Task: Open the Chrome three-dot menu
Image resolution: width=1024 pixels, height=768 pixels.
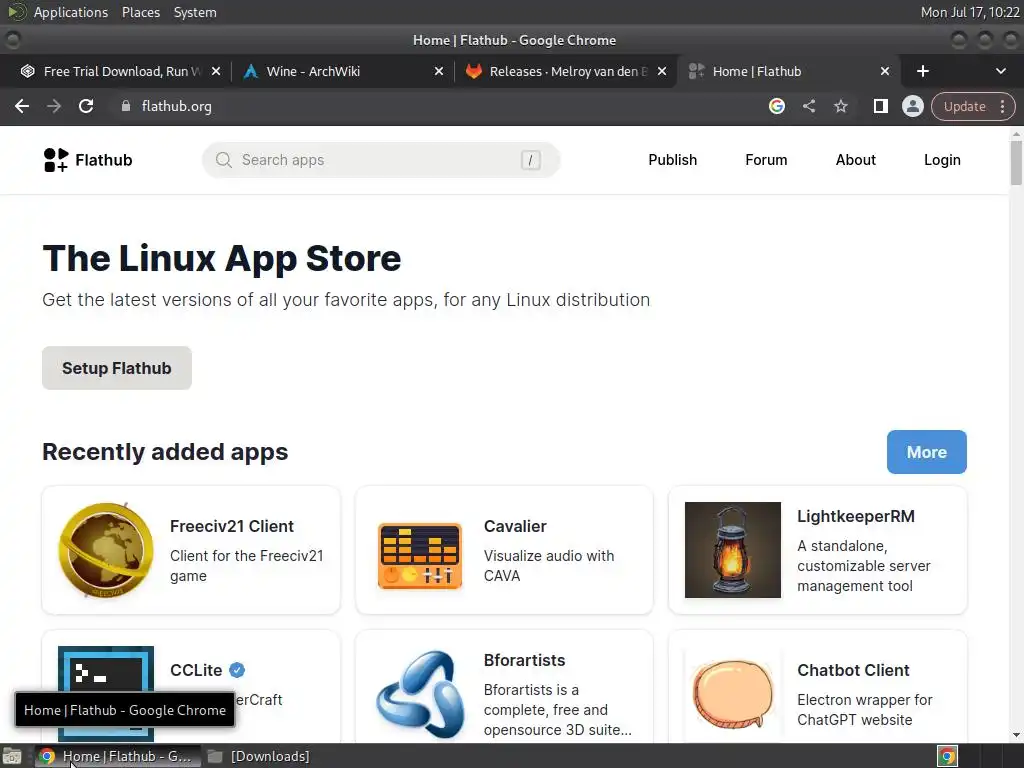Action: click(x=1002, y=106)
